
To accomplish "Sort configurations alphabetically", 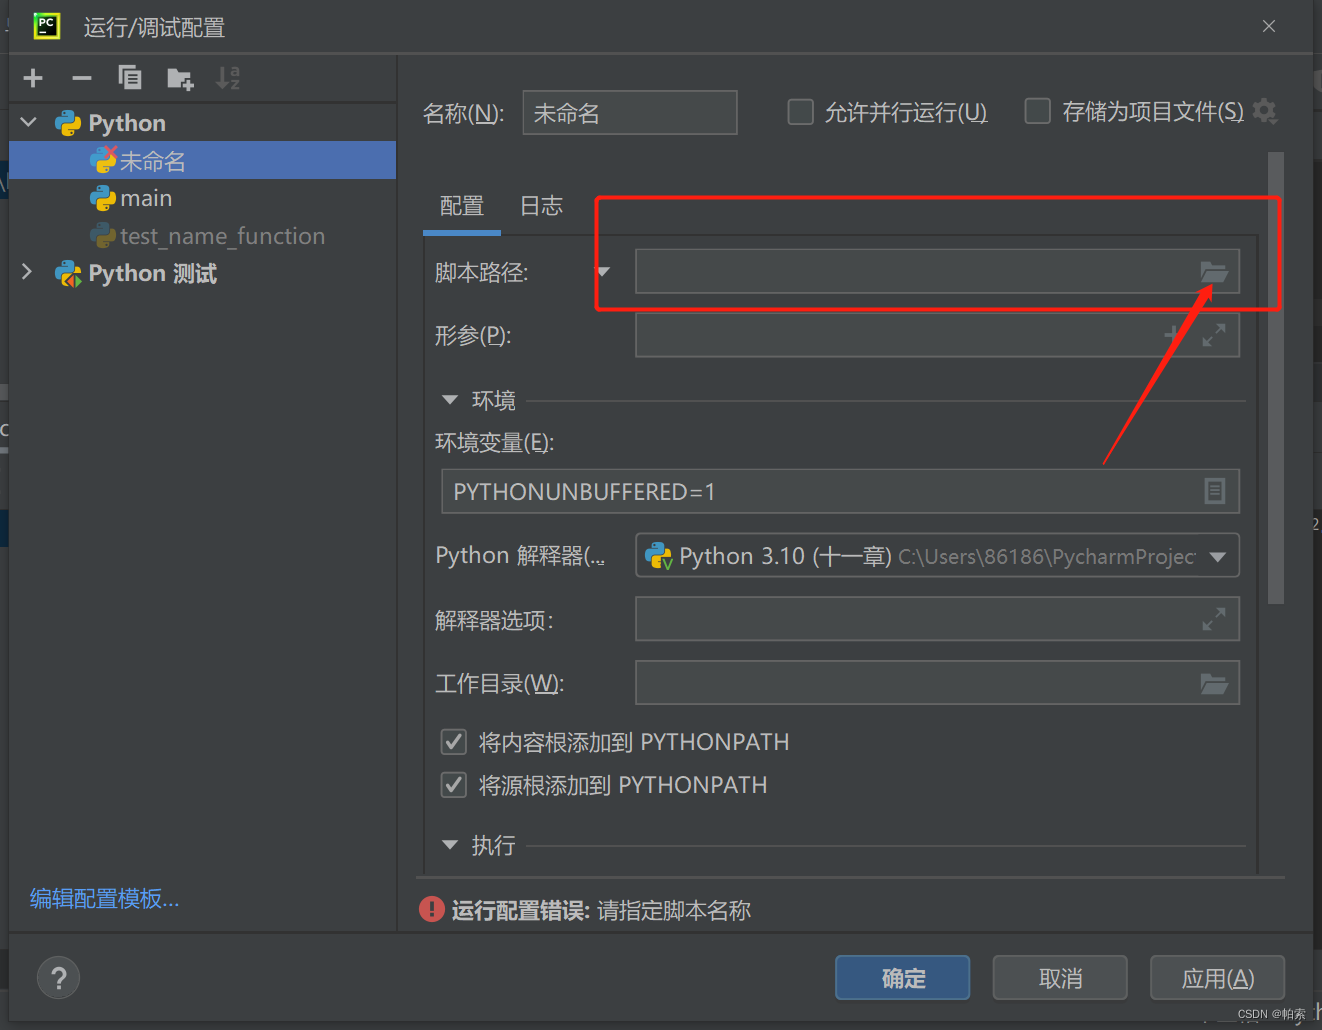I will click(x=228, y=77).
